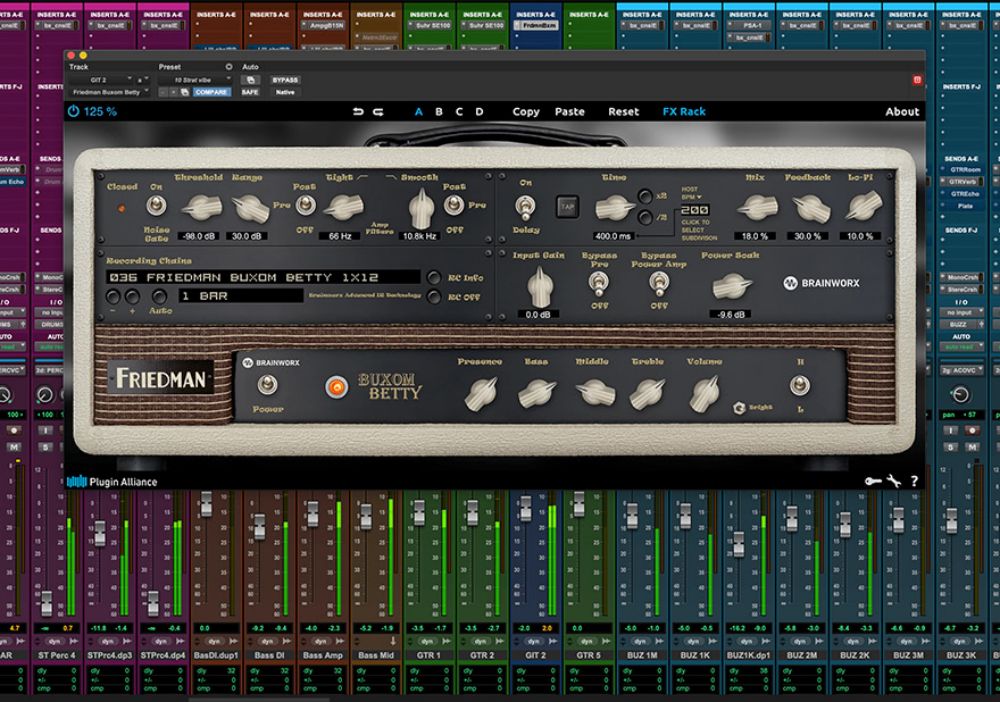Click the red target button in plugin header
The image size is (1000, 702).
pyautogui.click(x=917, y=80)
